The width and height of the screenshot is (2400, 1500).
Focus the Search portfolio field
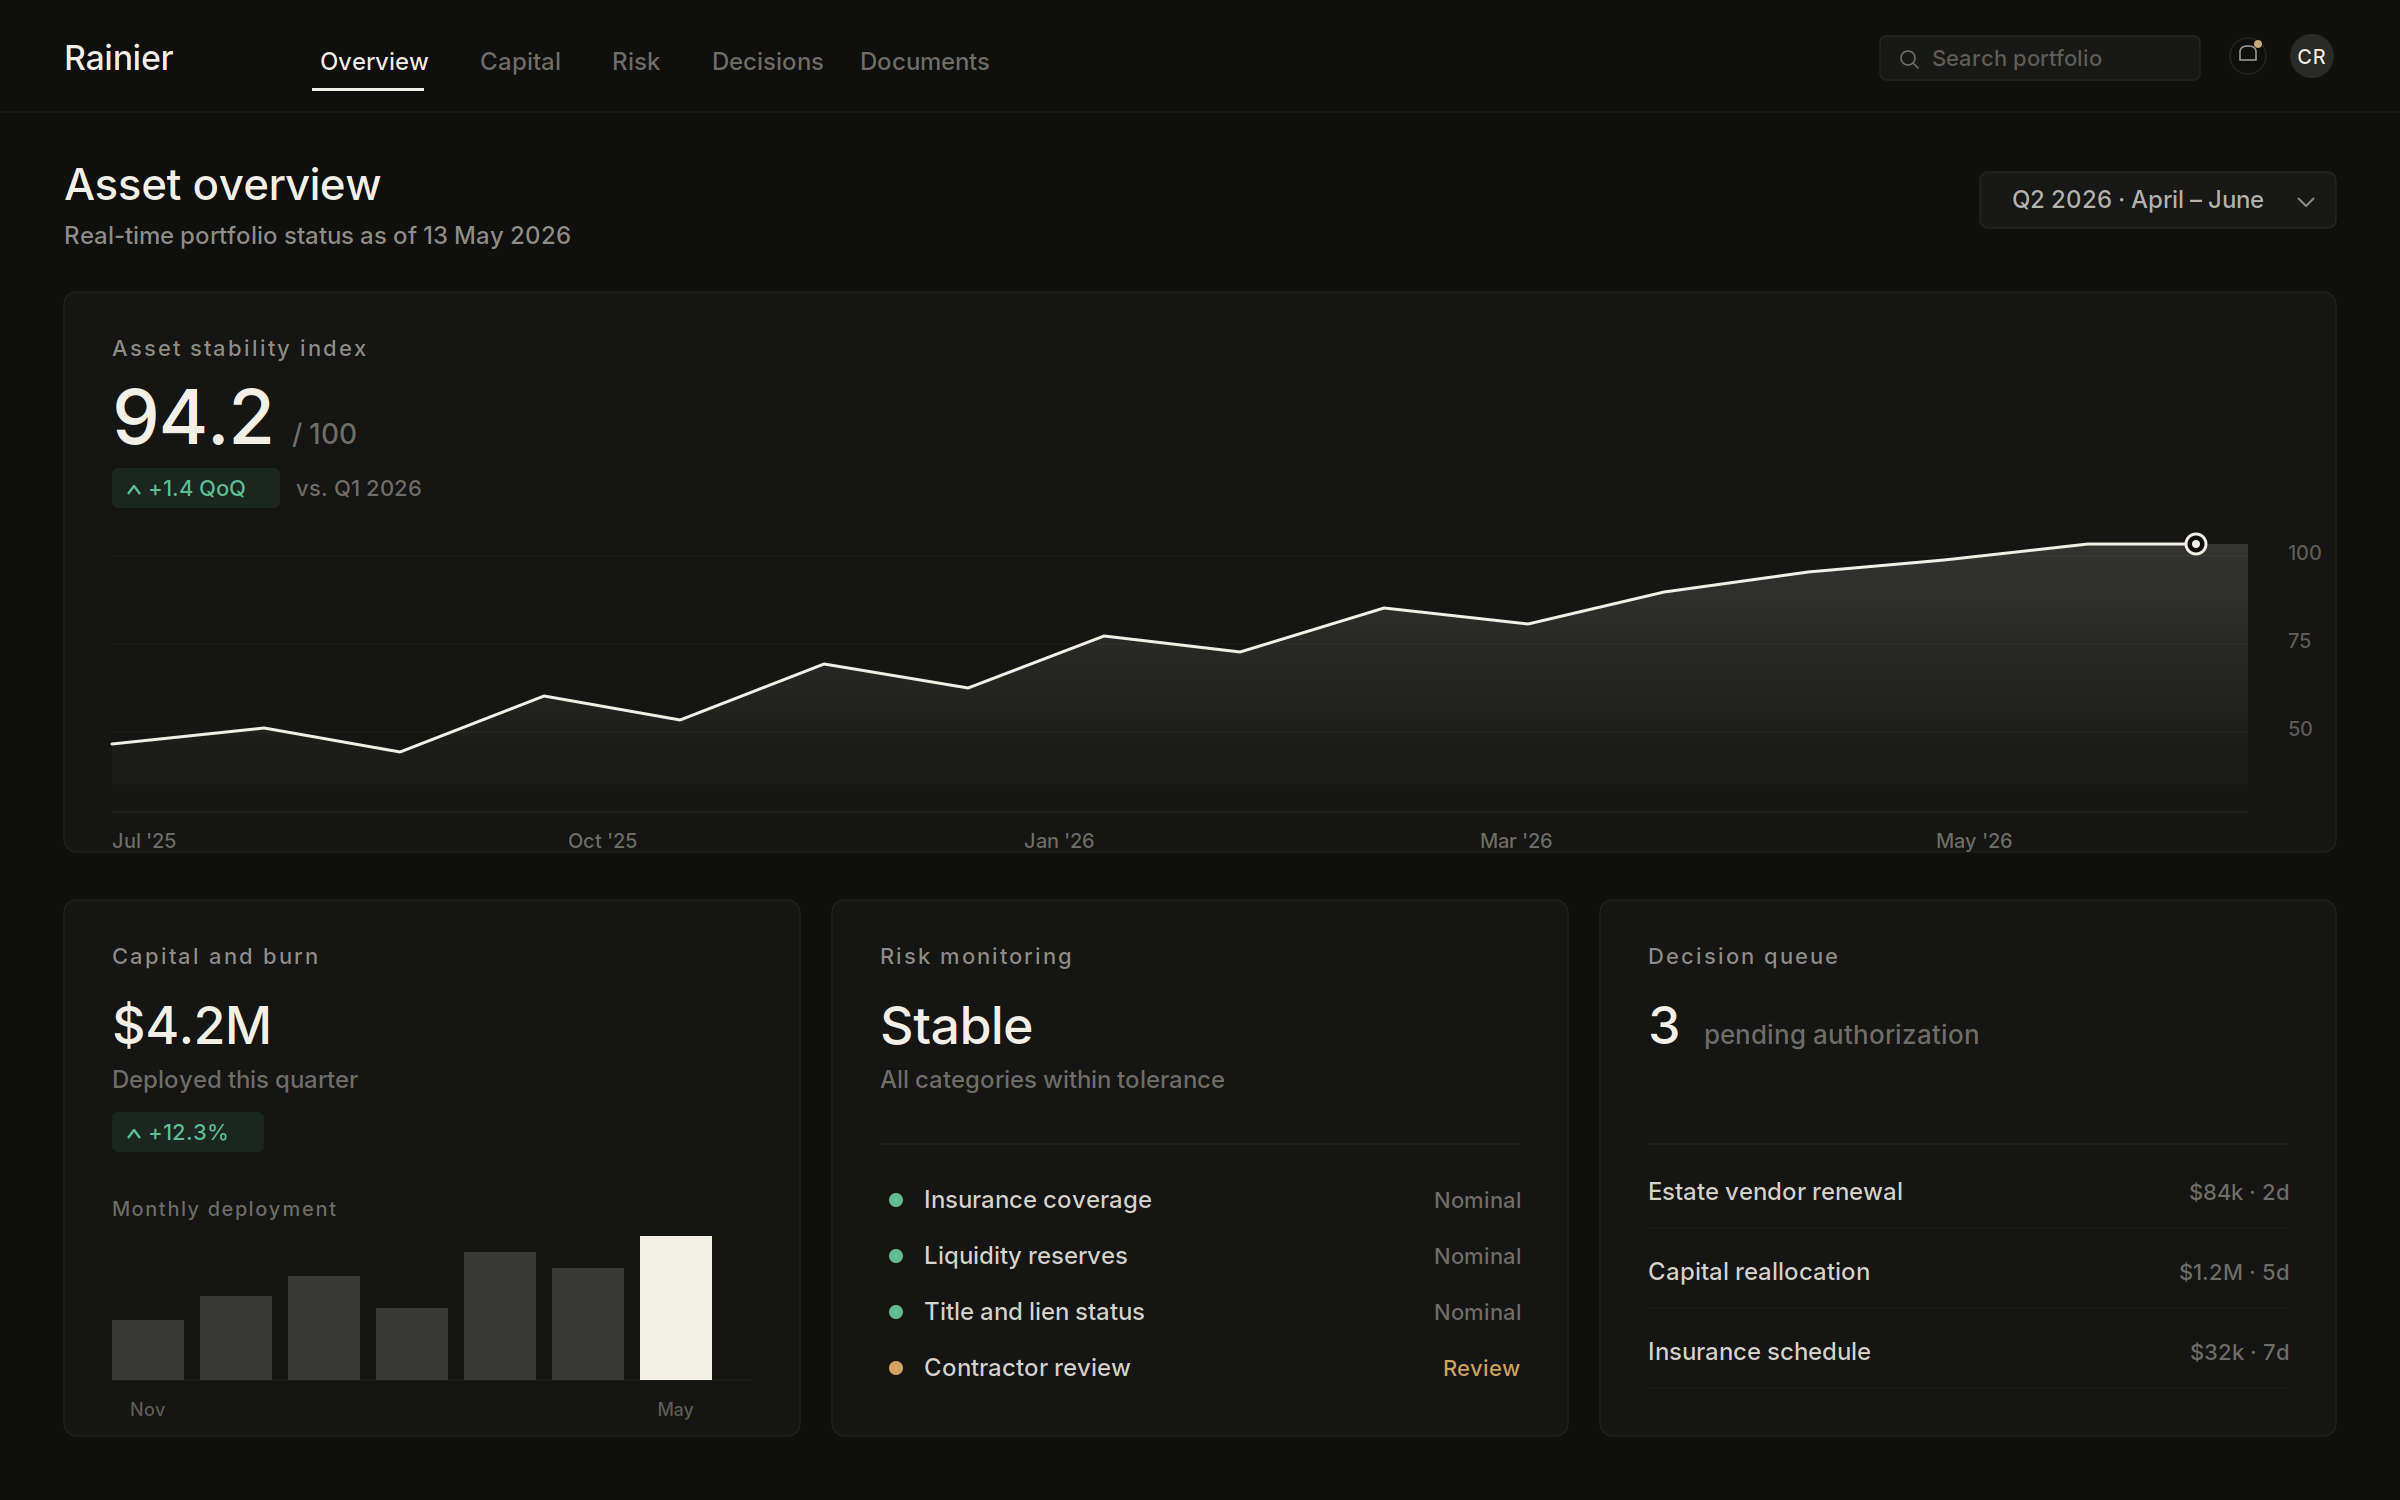click(2039, 58)
